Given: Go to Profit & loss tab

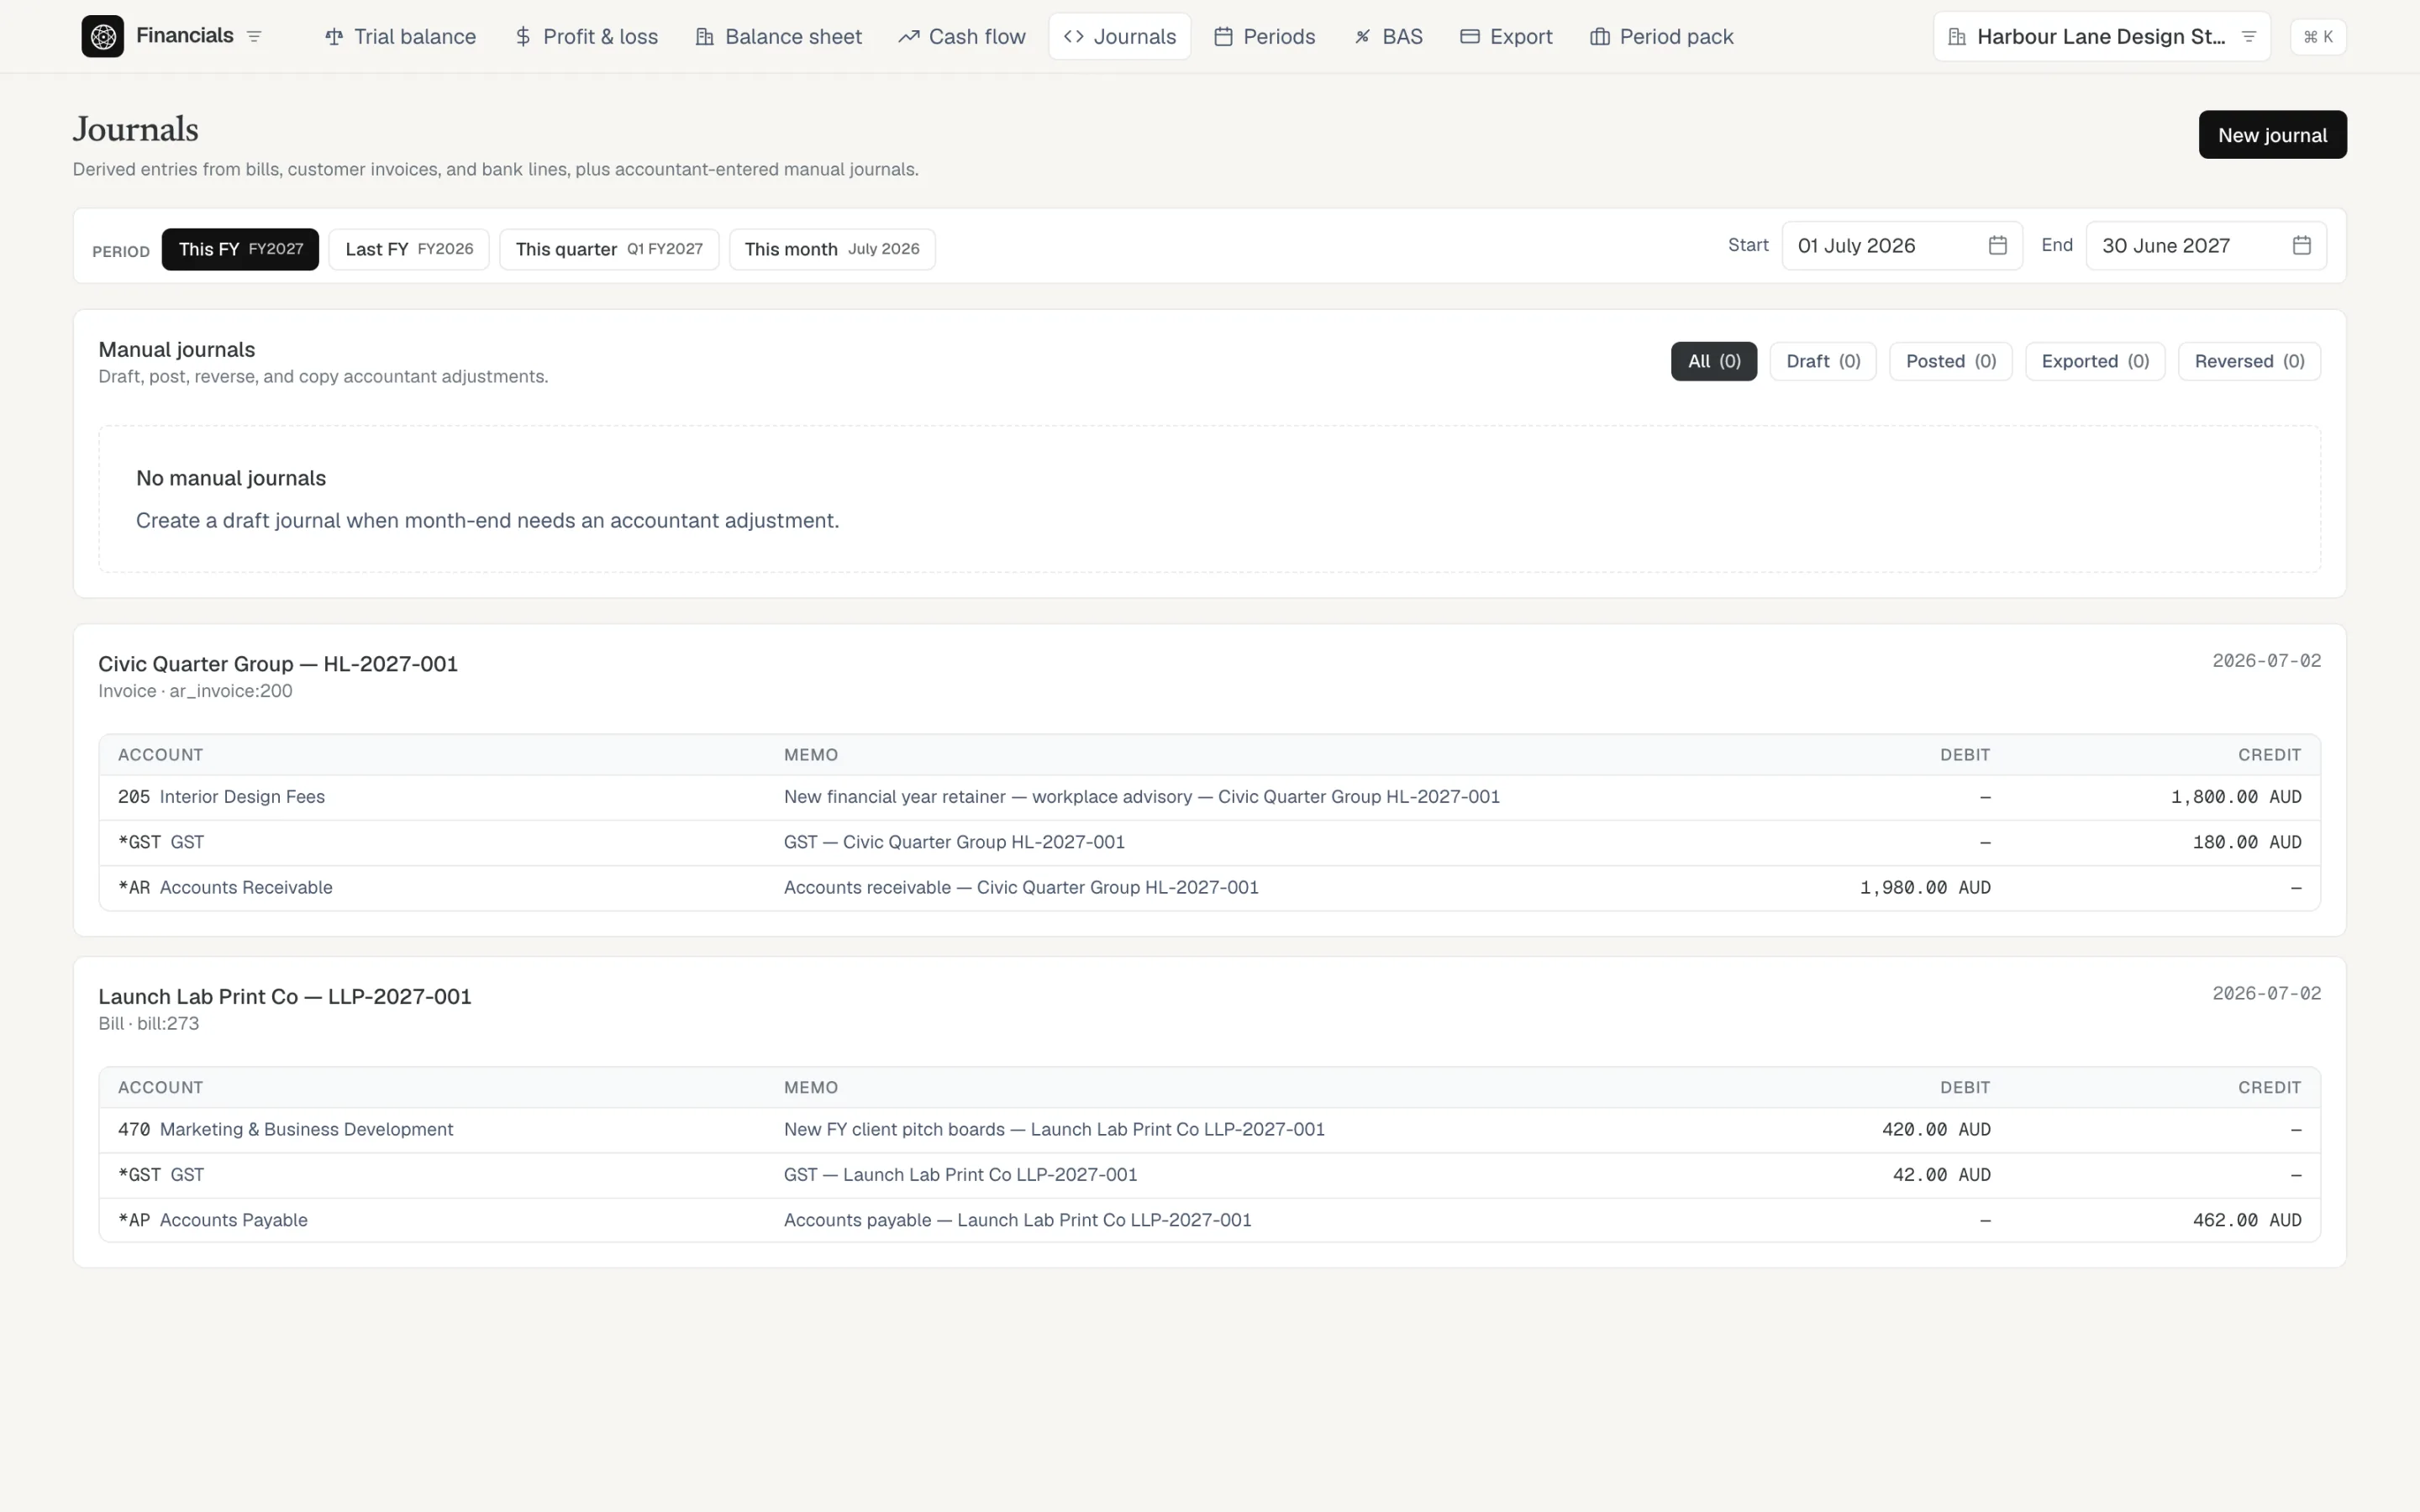Looking at the screenshot, I should click(586, 37).
